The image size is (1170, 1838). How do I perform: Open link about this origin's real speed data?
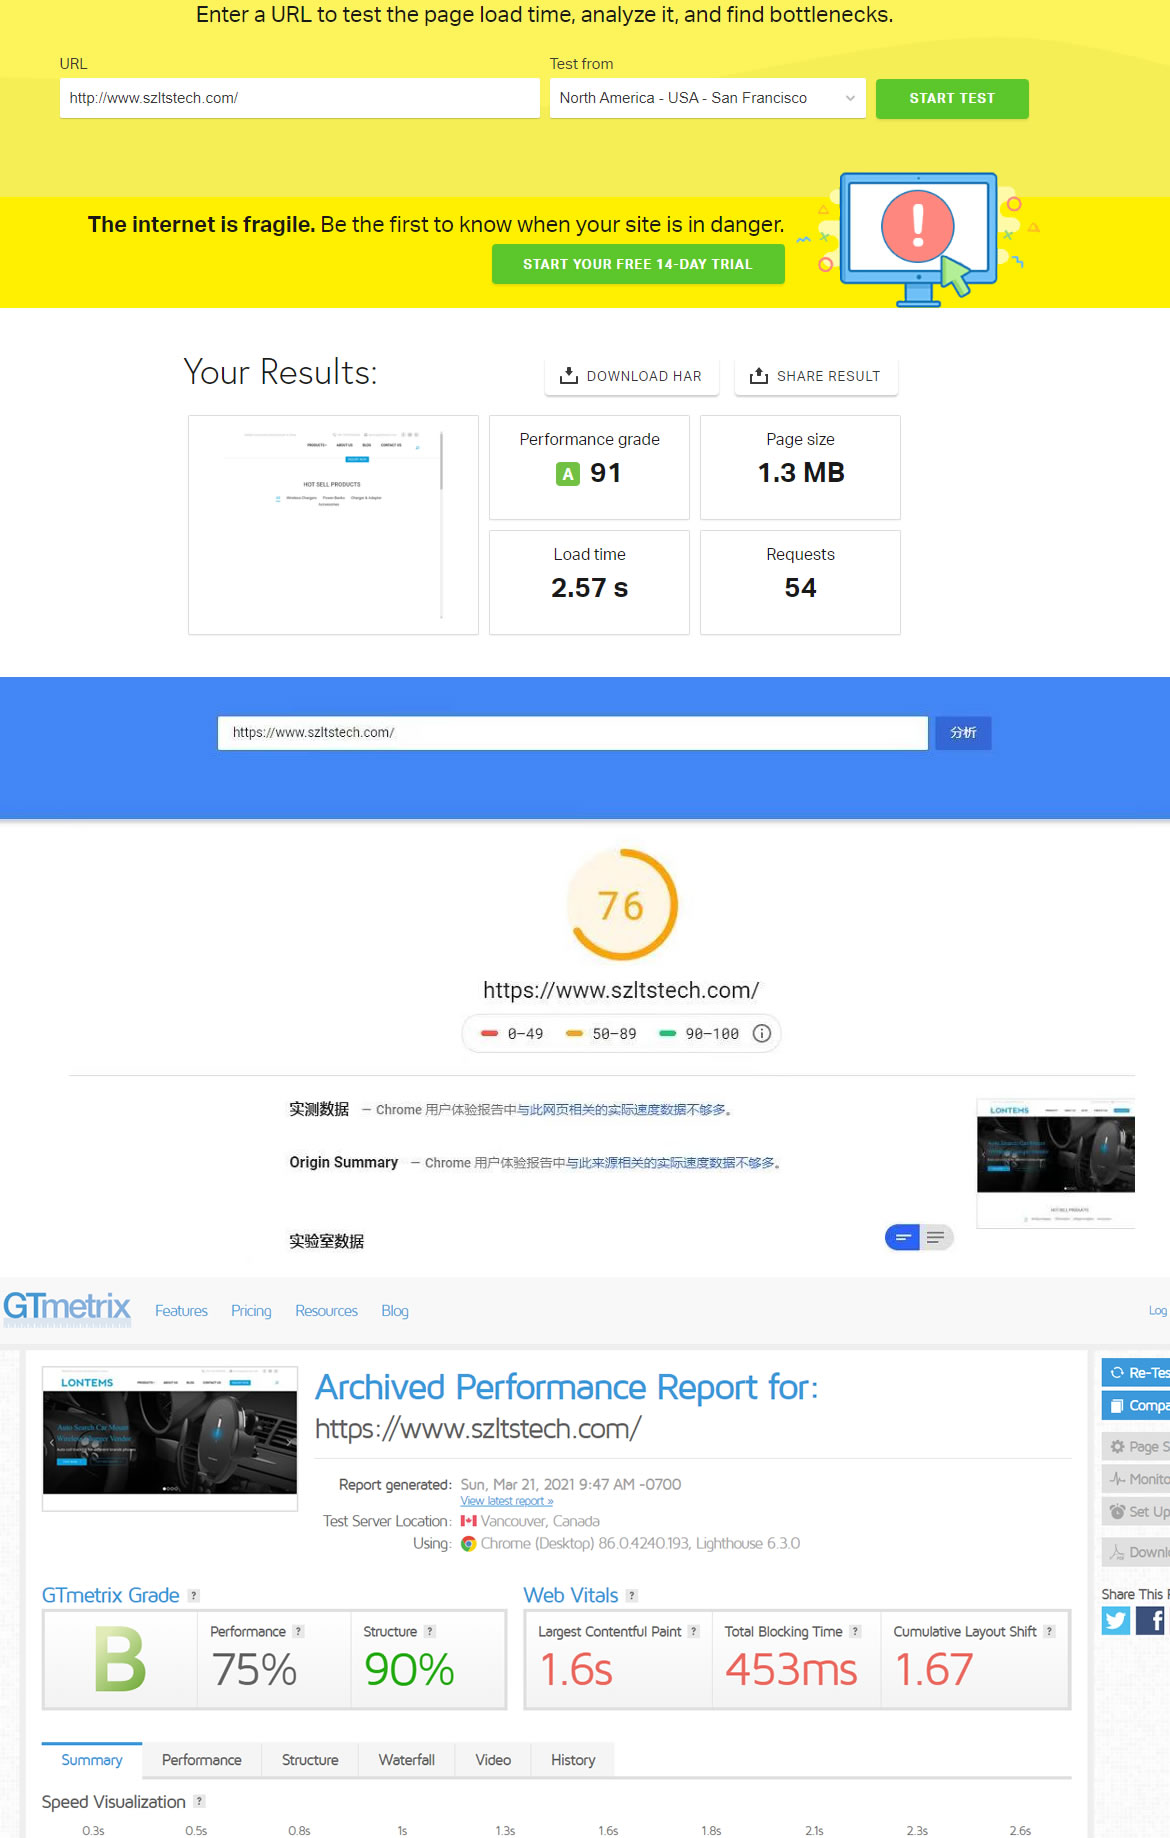(x=670, y=1163)
